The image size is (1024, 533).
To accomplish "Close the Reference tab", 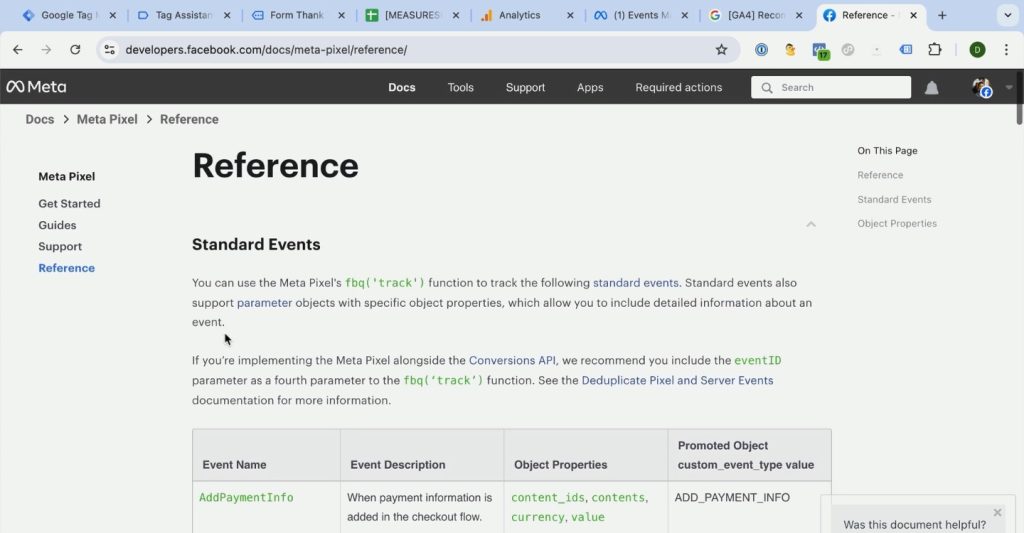I will click(x=913, y=15).
